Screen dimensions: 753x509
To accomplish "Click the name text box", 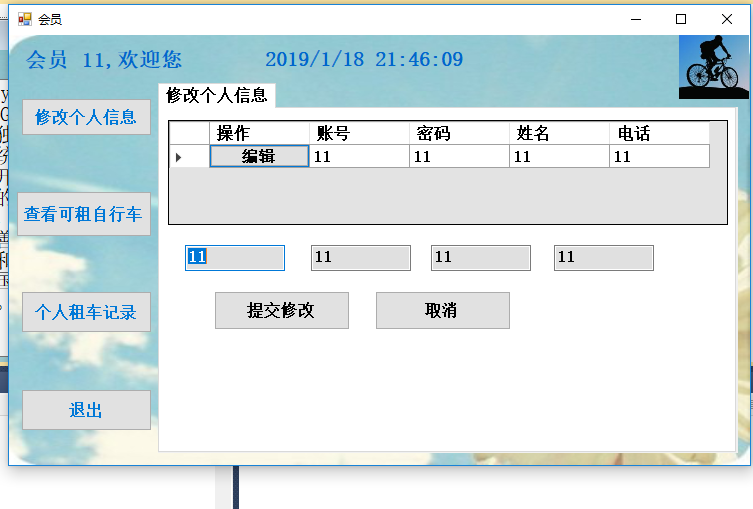I will (x=481, y=258).
